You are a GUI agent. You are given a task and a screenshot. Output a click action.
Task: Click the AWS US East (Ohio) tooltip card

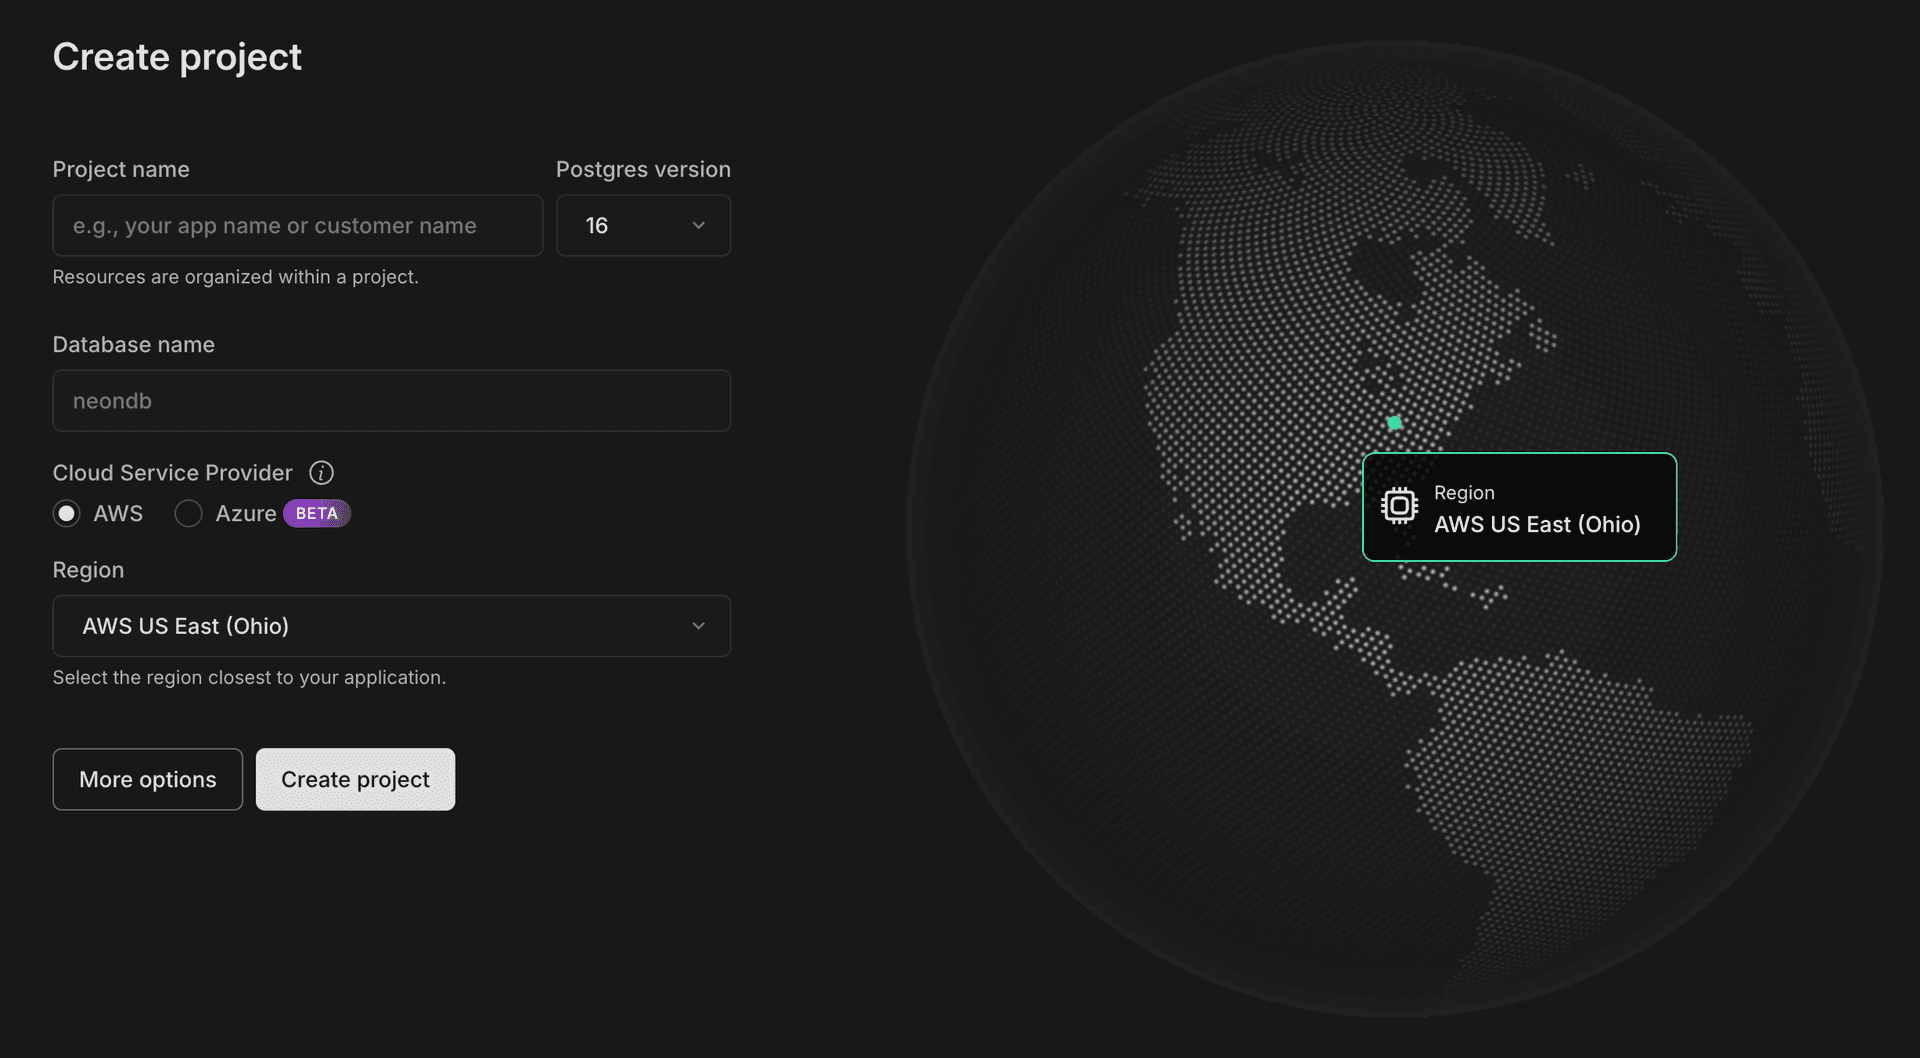point(1519,507)
